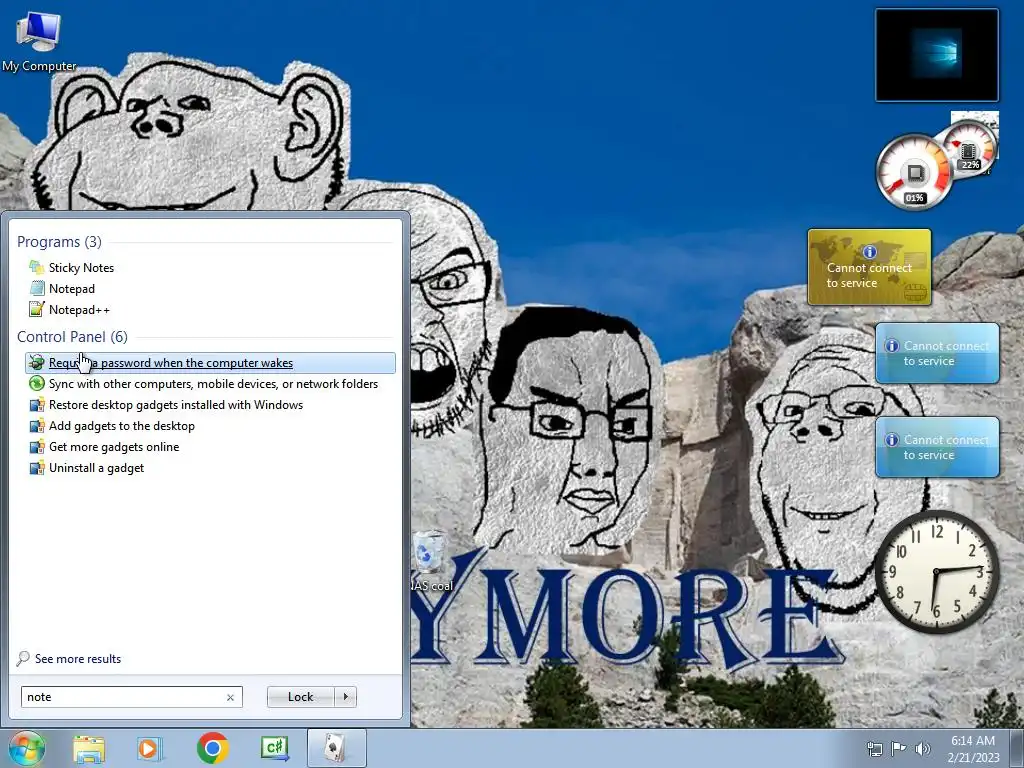The width and height of the screenshot is (1024, 768).
Task: Click icon beside 'Restore desktop gadgets'
Action: click(x=37, y=405)
